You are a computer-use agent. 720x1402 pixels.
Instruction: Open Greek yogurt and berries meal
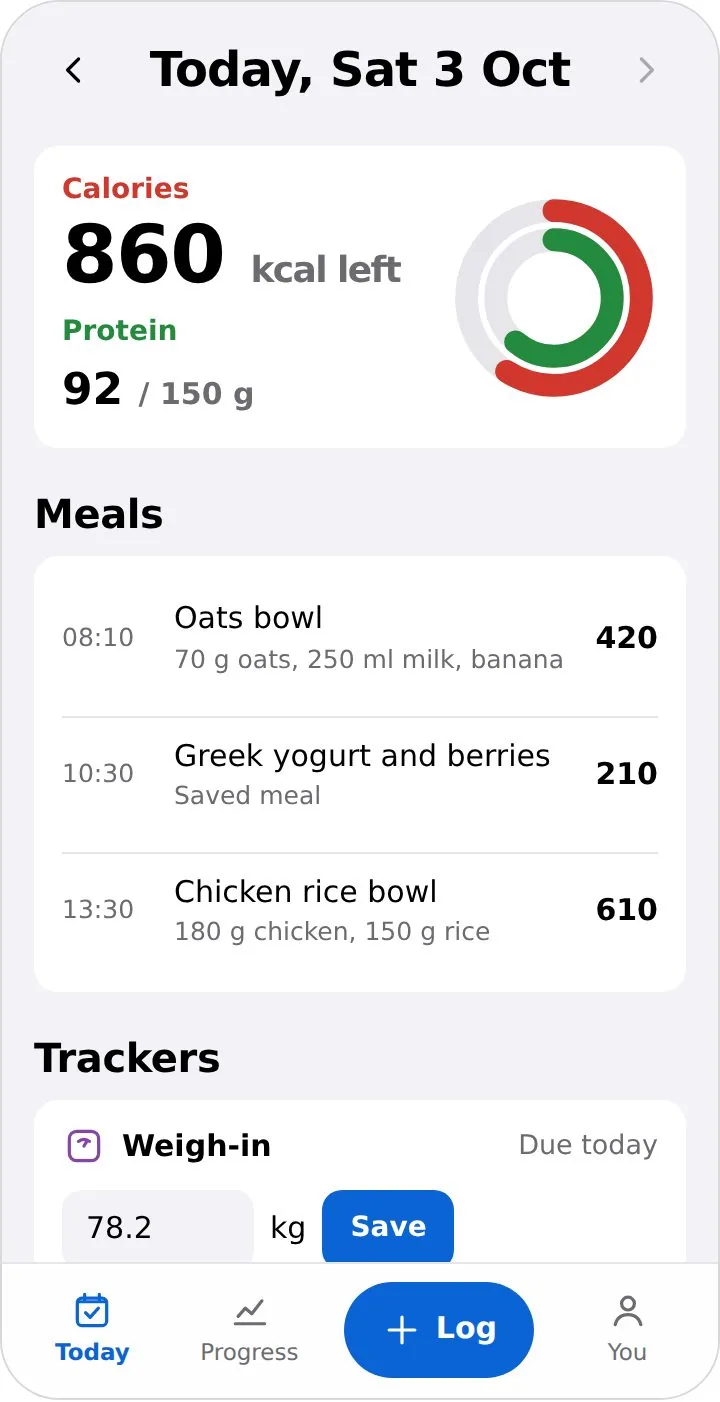coord(360,773)
